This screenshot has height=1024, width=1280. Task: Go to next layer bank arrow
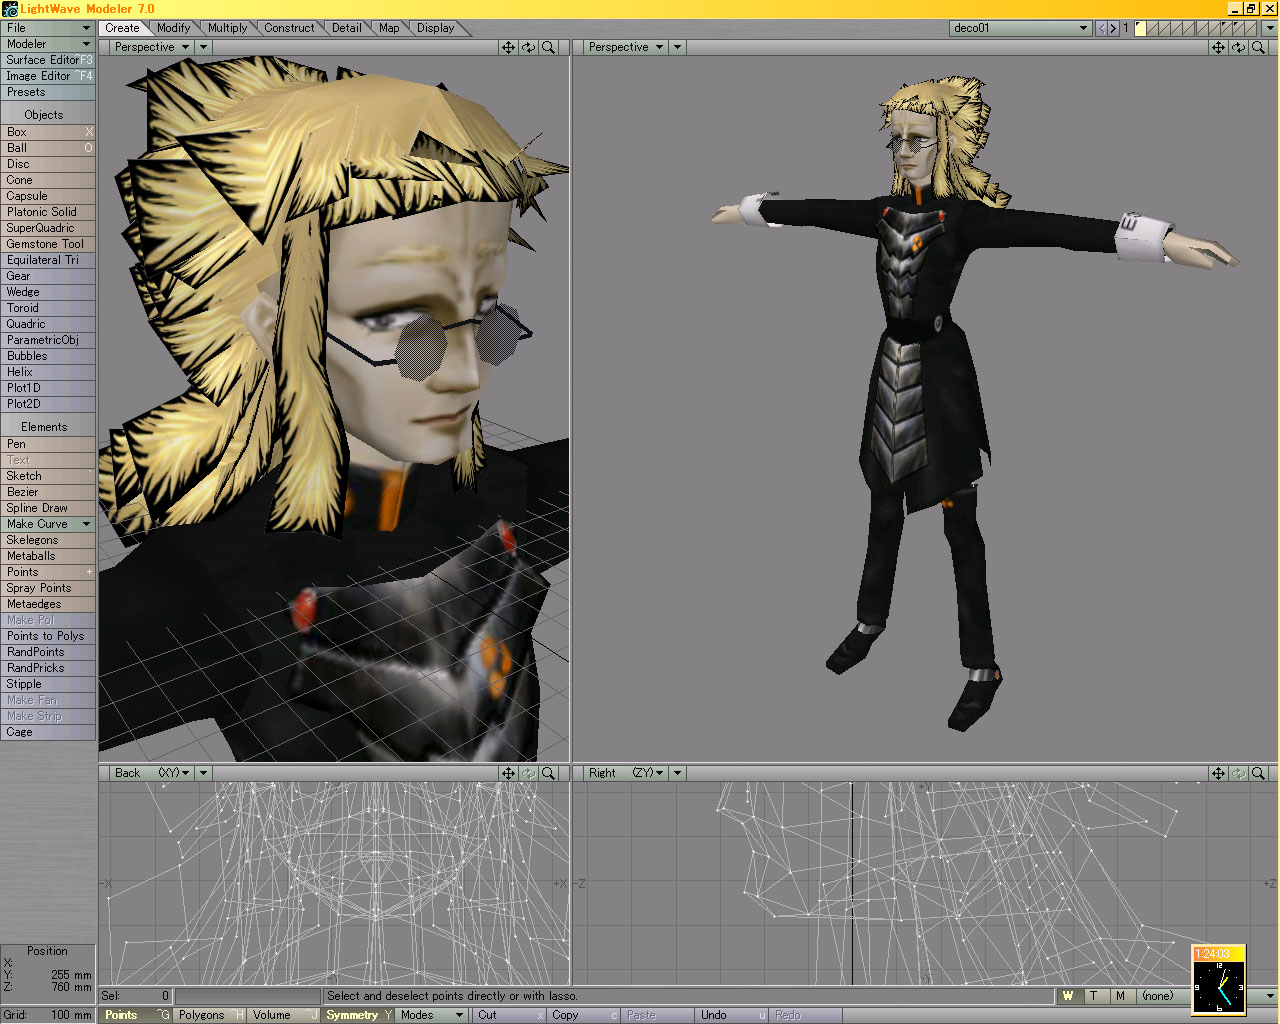pos(1113,28)
